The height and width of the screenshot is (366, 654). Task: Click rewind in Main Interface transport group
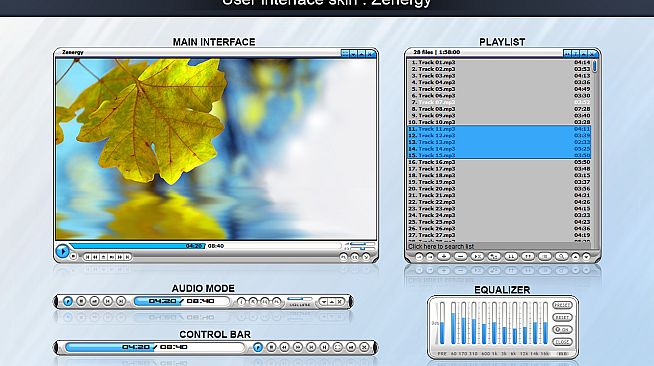coord(96,257)
